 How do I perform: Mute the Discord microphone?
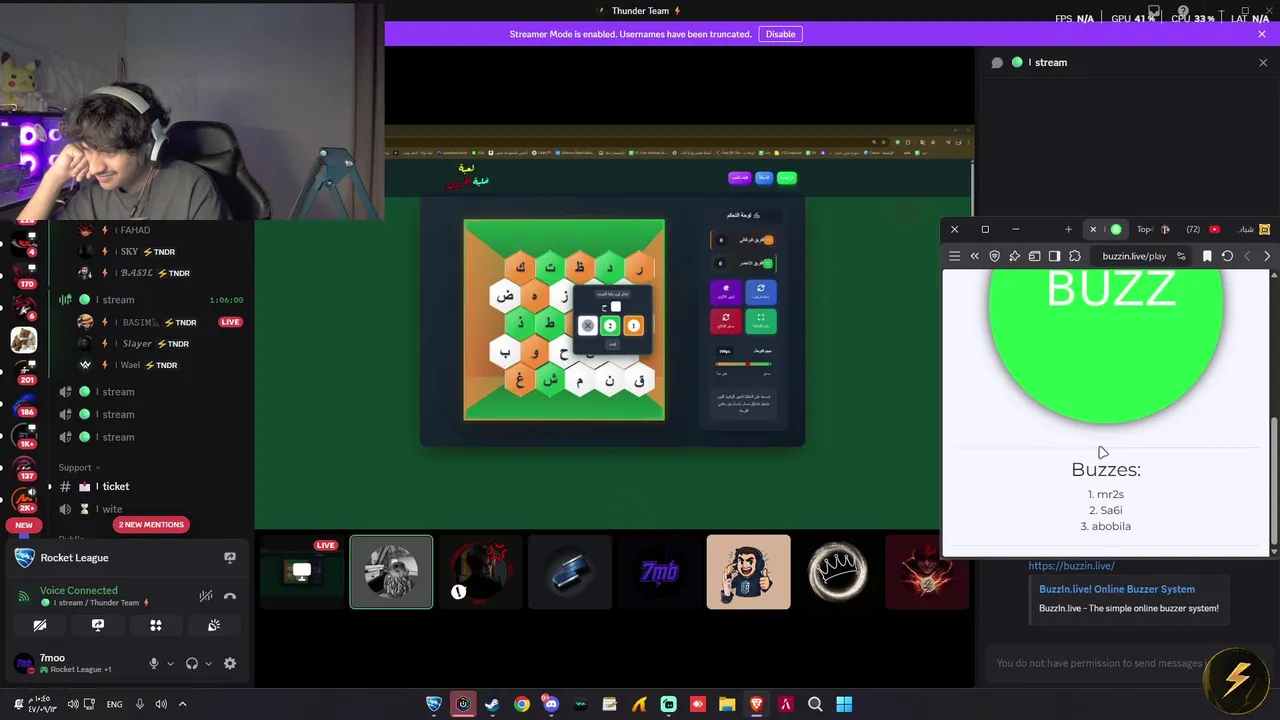pyautogui.click(x=153, y=663)
